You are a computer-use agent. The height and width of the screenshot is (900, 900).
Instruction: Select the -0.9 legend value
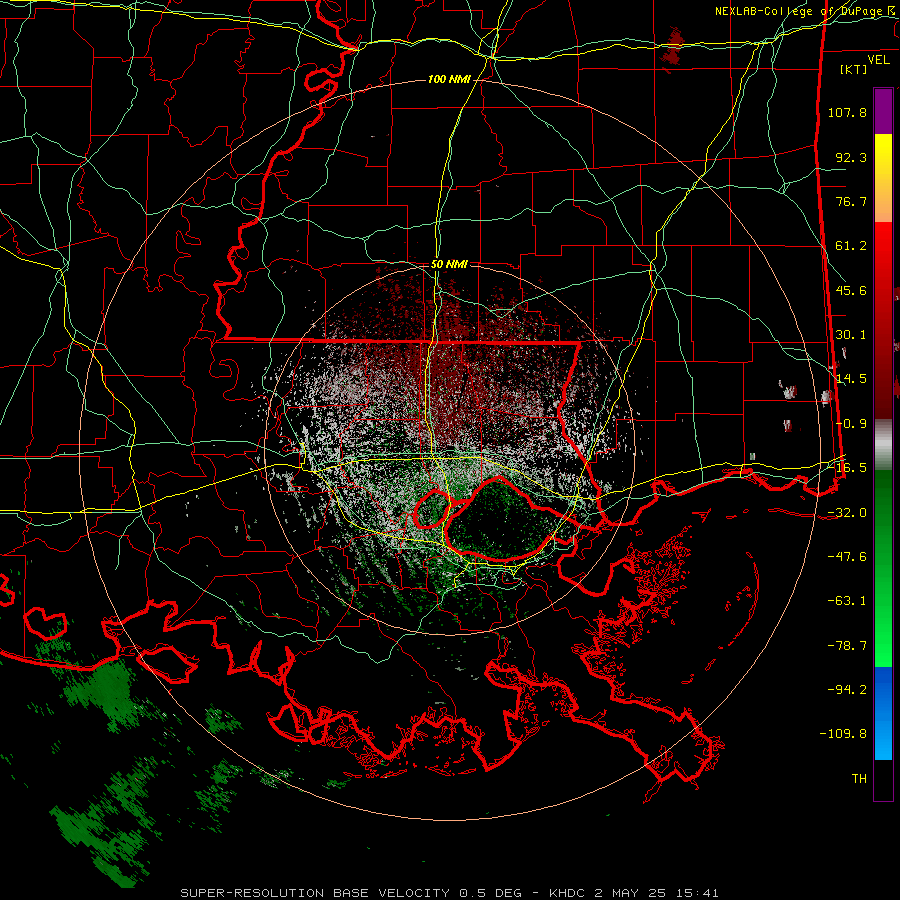851,424
